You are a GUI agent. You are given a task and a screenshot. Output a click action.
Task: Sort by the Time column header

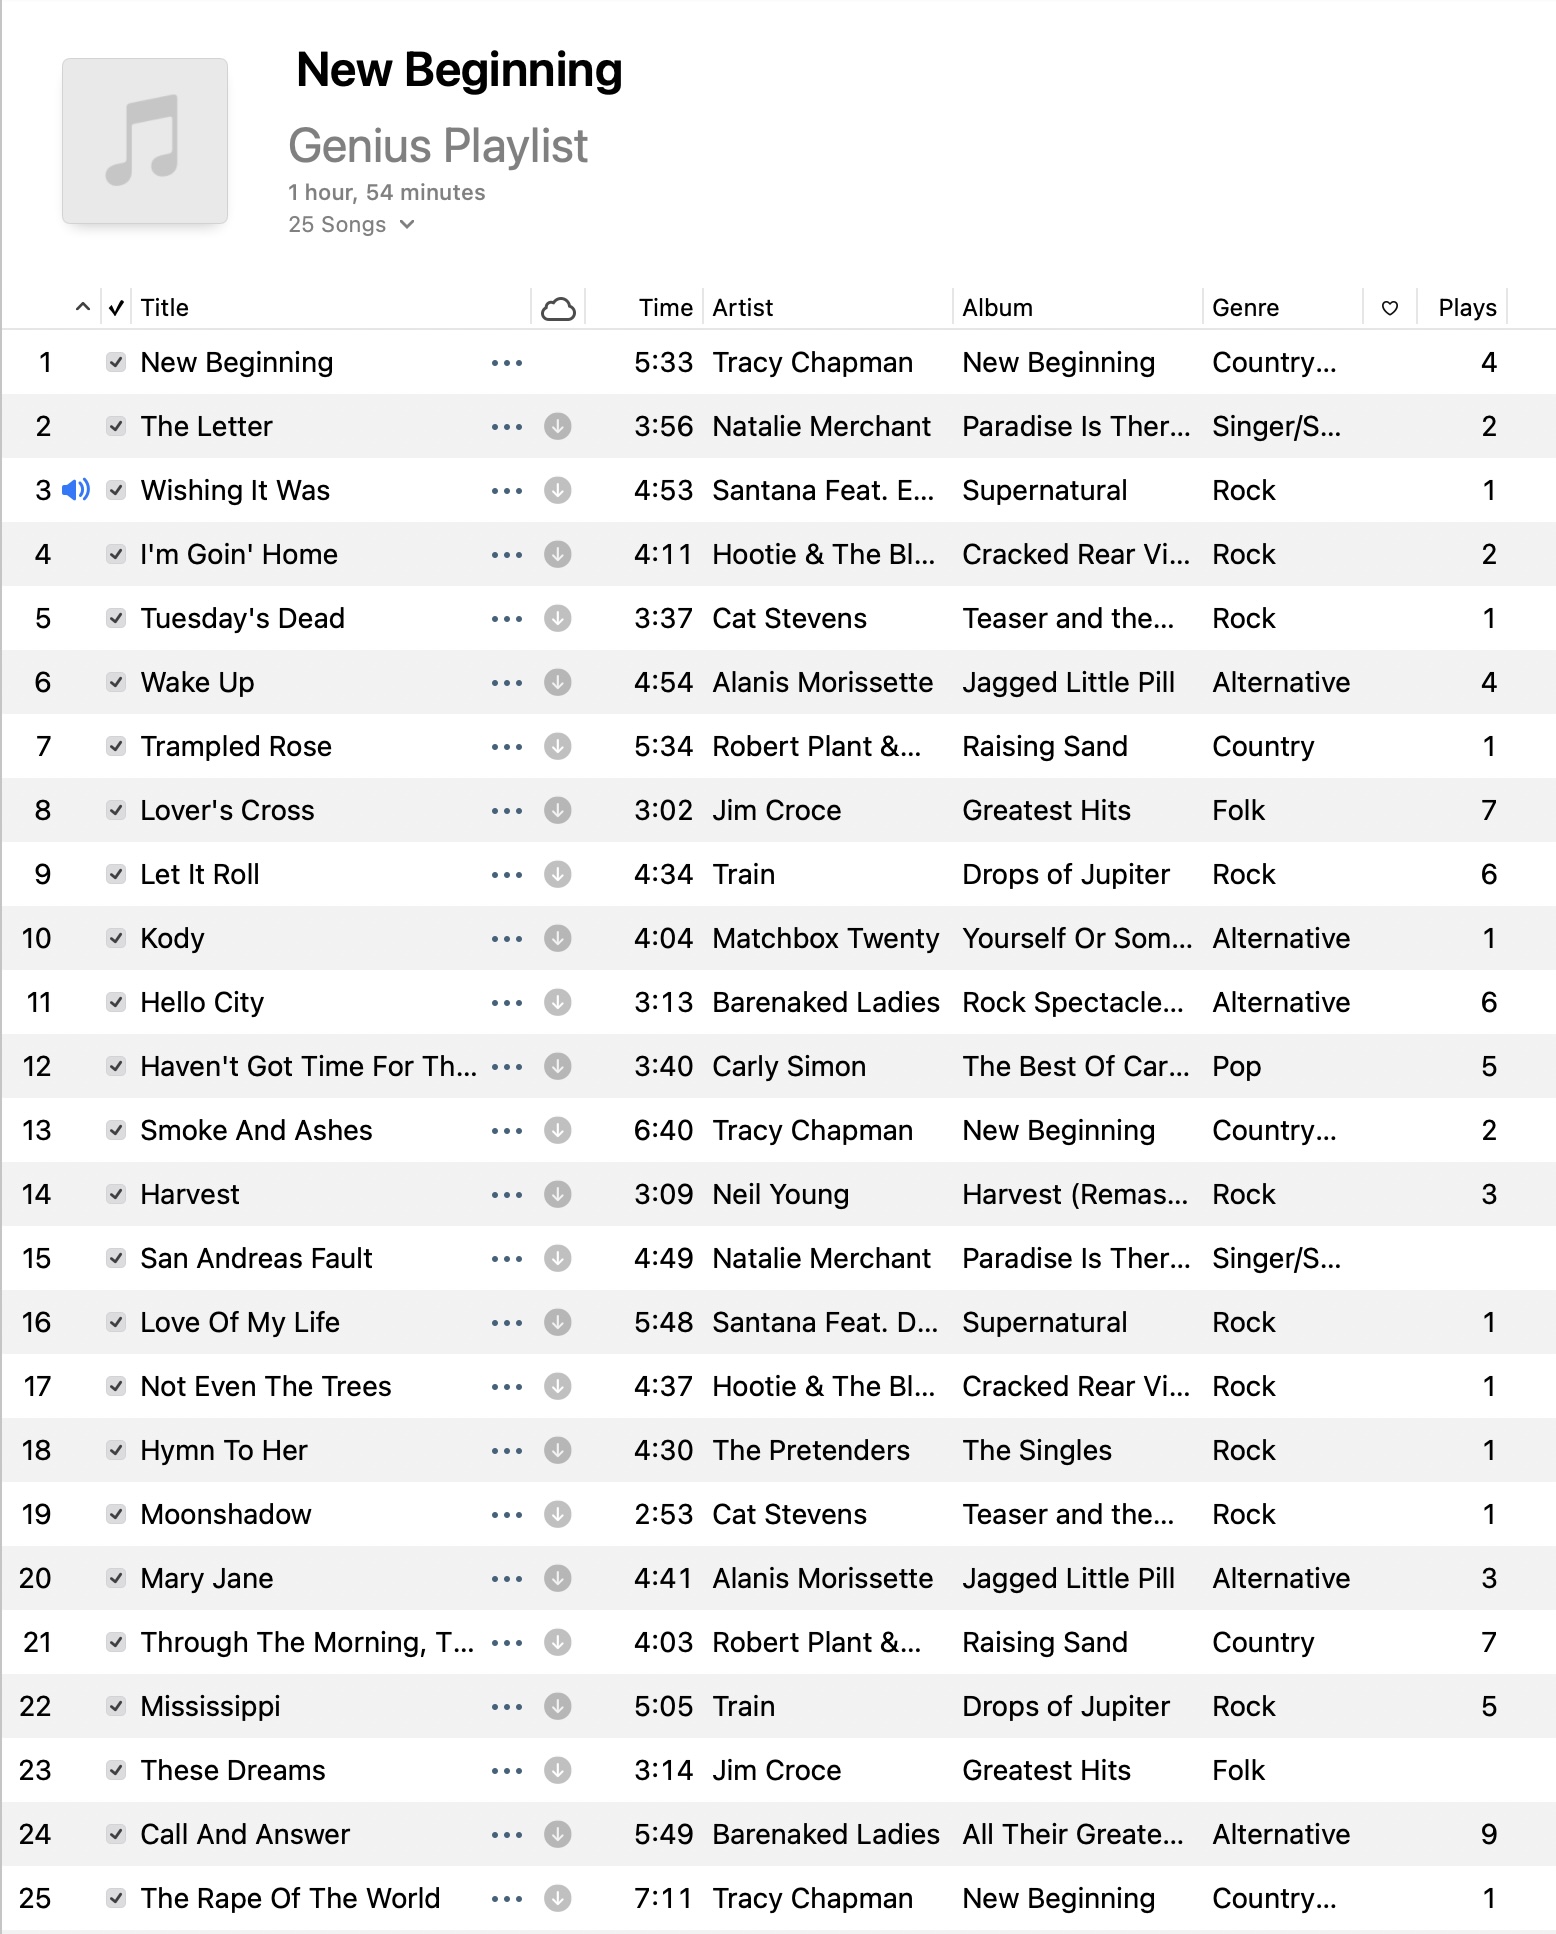click(666, 308)
